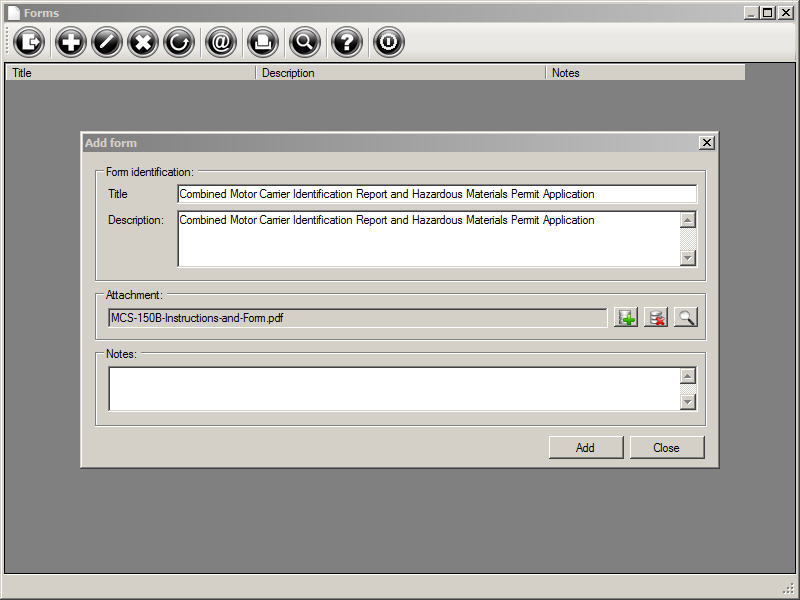Click the @ email toolbar icon

[221, 42]
